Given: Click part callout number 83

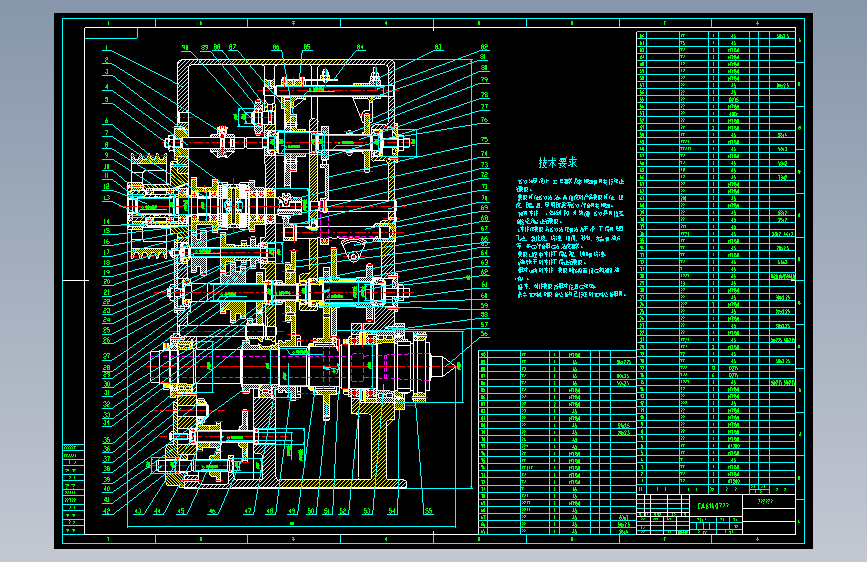Looking at the screenshot, I should [438, 48].
